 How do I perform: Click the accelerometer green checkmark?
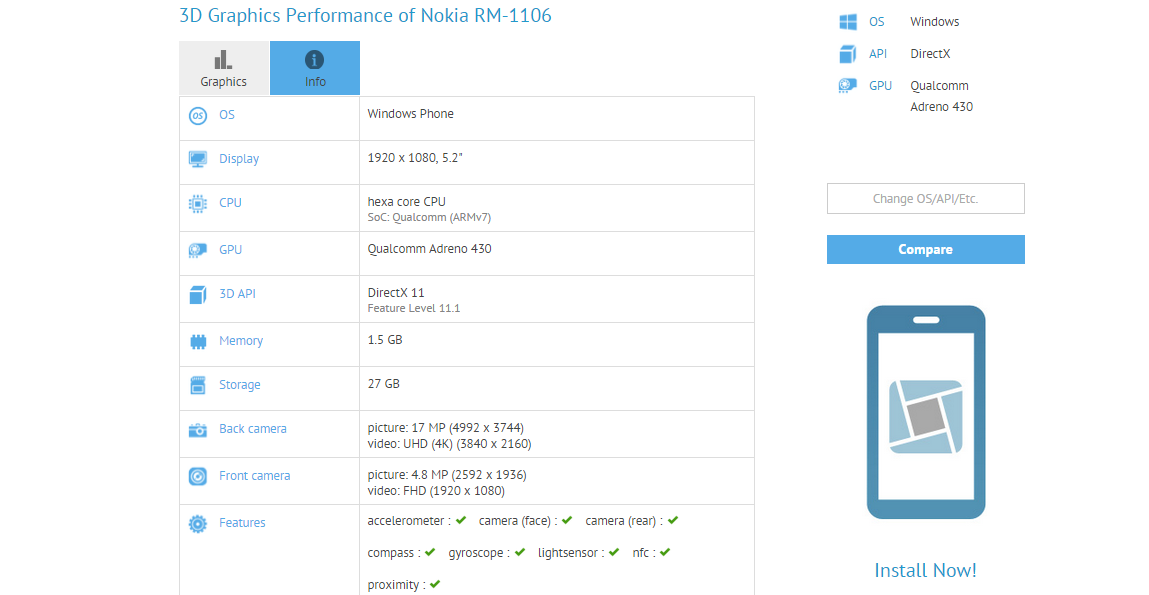[x=461, y=520]
